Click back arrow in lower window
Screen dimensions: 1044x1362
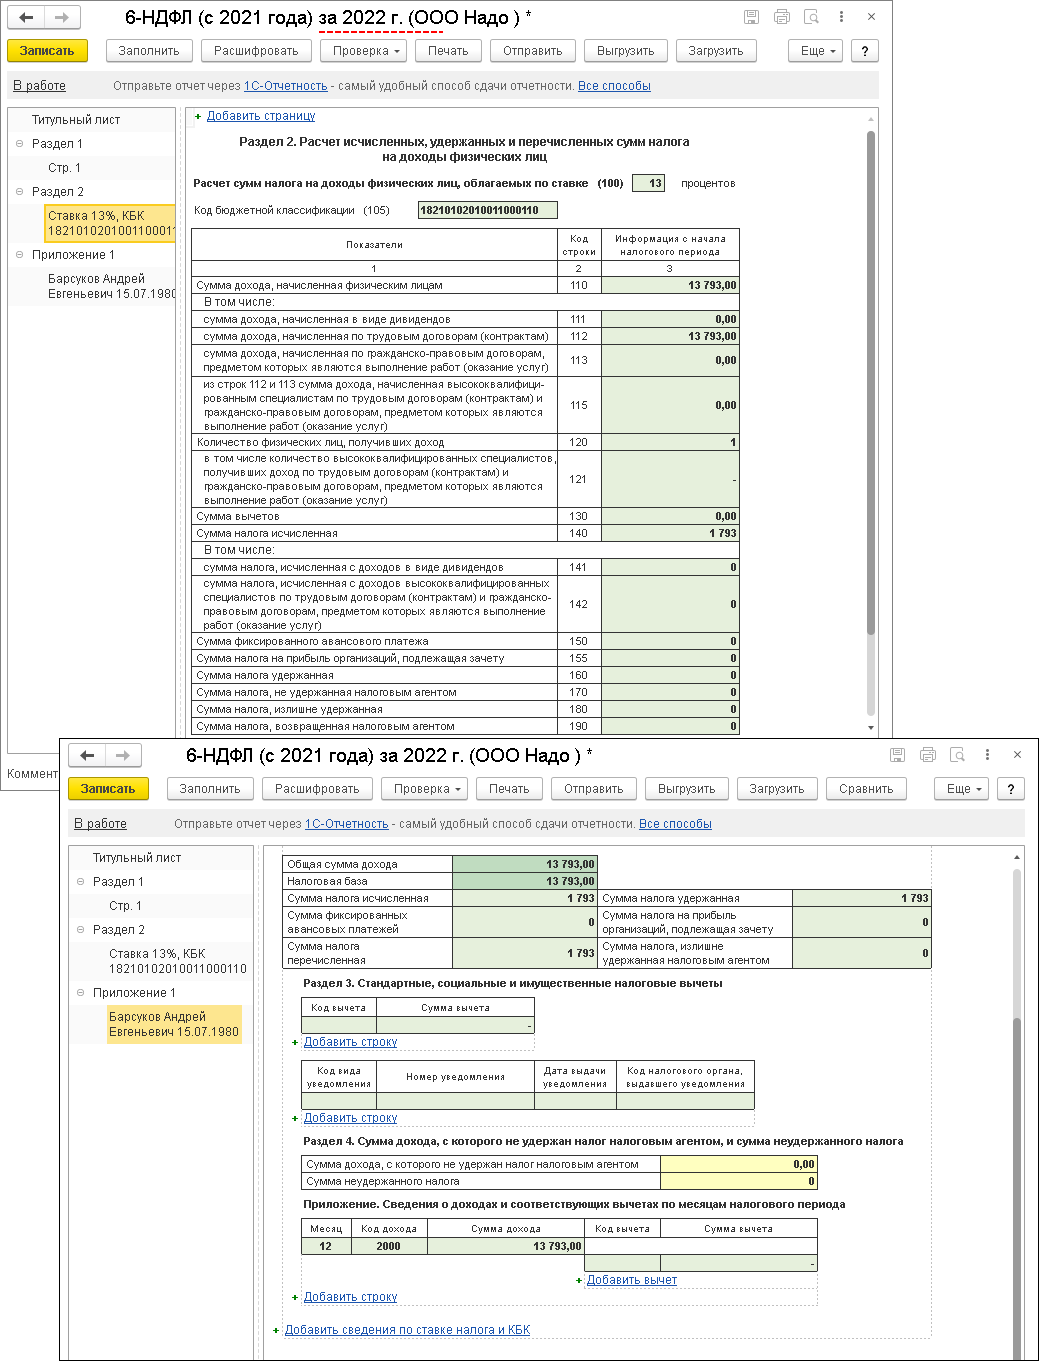(x=88, y=755)
